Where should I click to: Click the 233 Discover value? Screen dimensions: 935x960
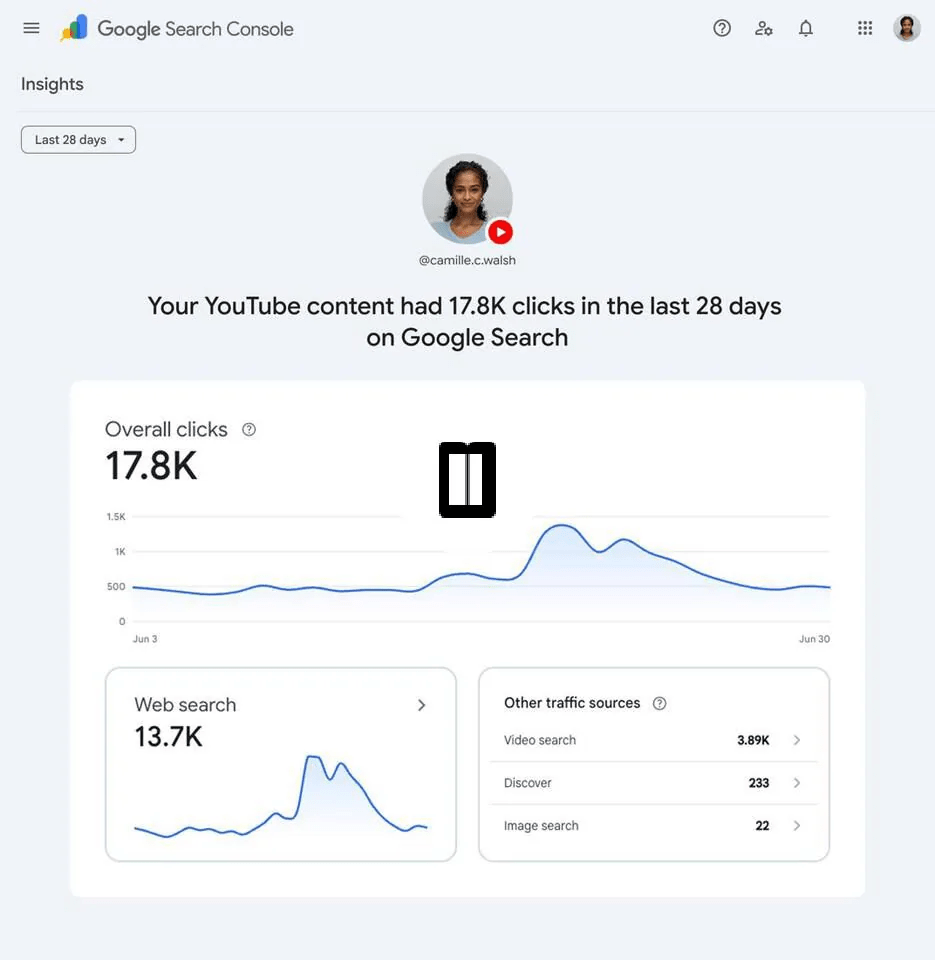coord(759,783)
